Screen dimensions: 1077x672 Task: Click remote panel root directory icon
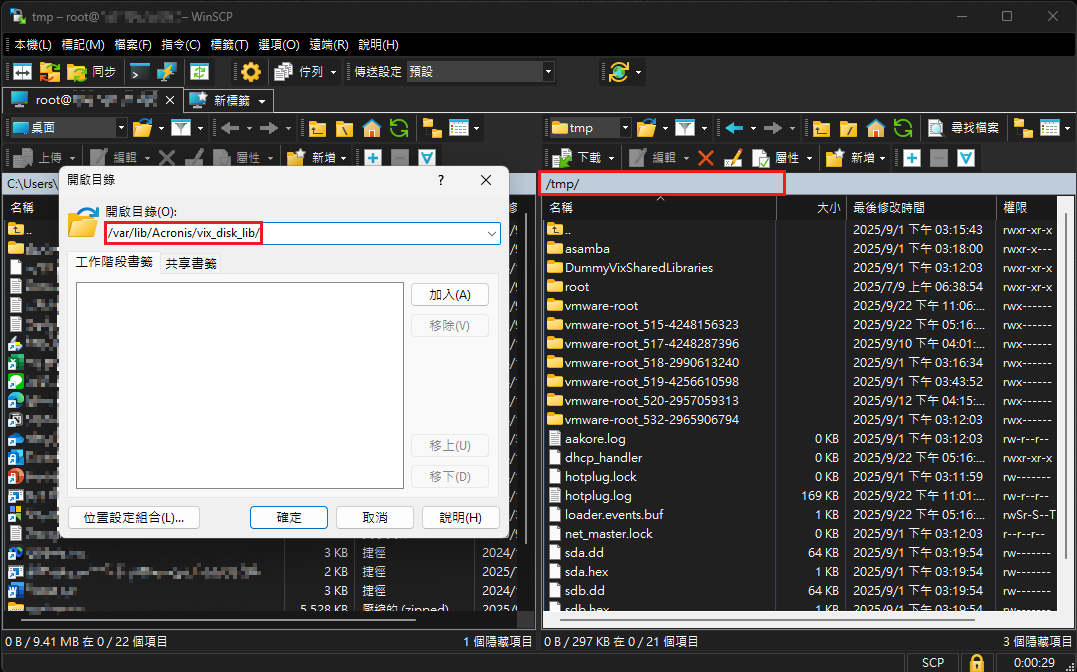coord(848,128)
